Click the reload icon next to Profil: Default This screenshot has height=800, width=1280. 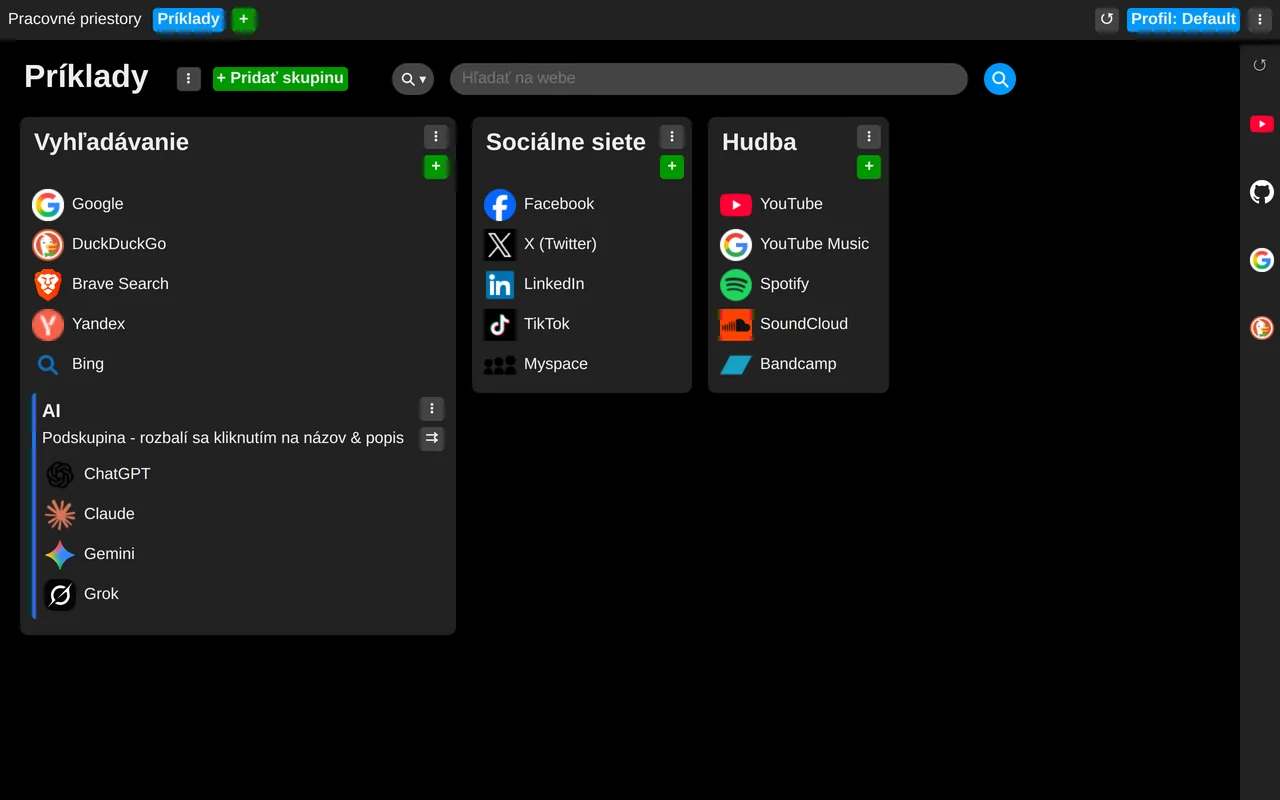(1107, 19)
